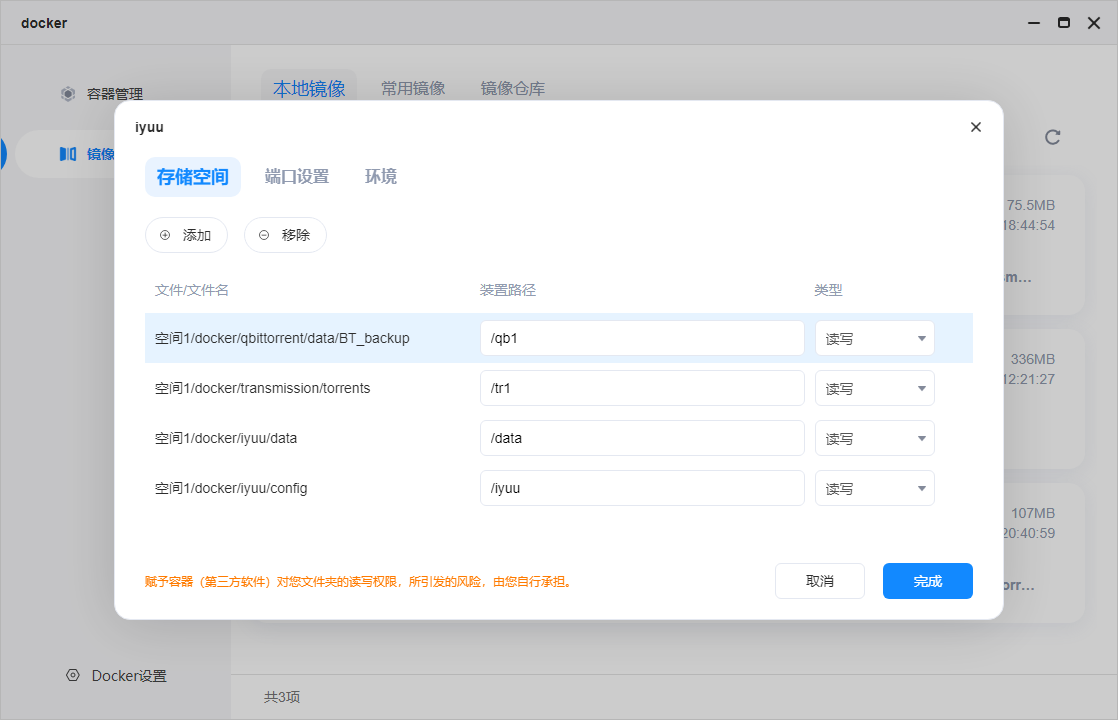The height and width of the screenshot is (720, 1118).
Task: Select 容器管理 icon in the sidebar
Action: point(67,94)
